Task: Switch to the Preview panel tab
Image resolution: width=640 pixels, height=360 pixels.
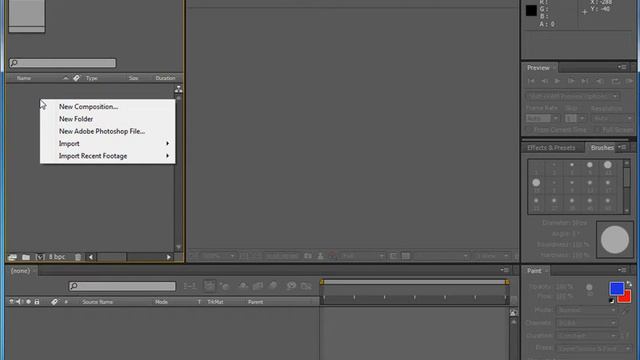Action: point(538,68)
